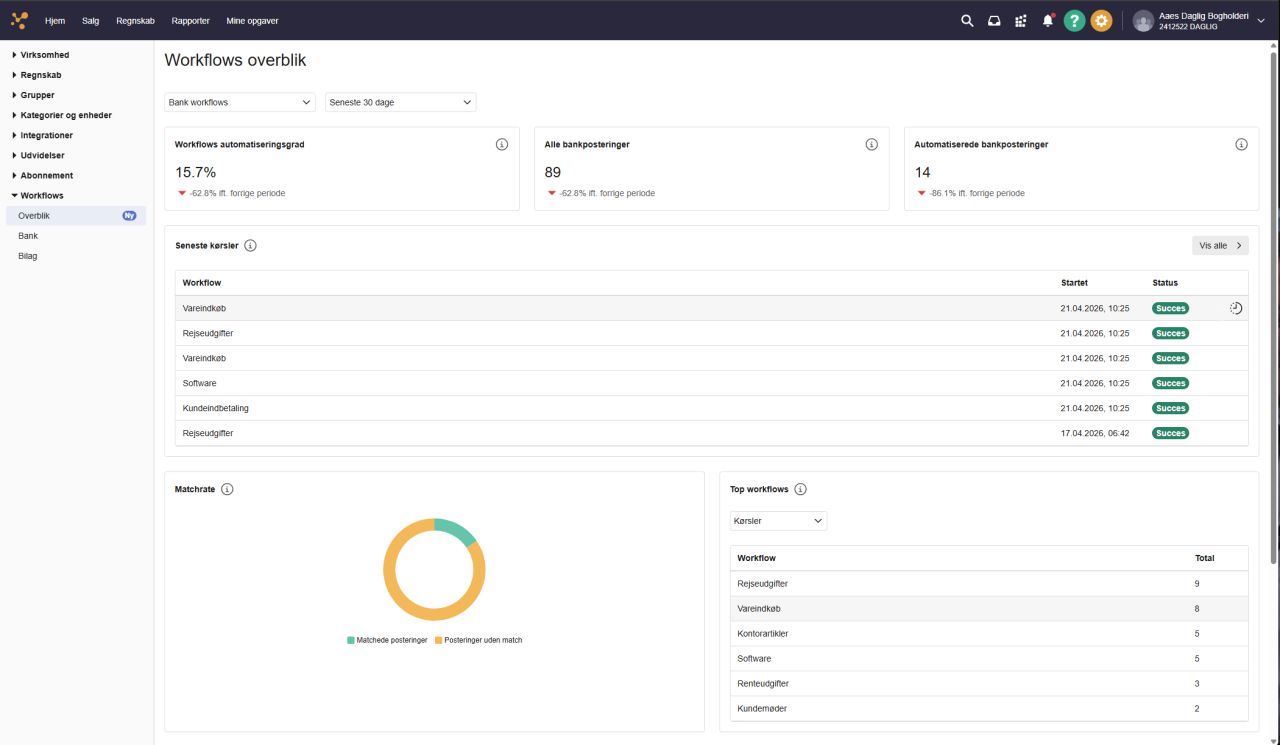Click the Vis alle button
Image resolution: width=1280 pixels, height=745 pixels.
coord(1220,245)
